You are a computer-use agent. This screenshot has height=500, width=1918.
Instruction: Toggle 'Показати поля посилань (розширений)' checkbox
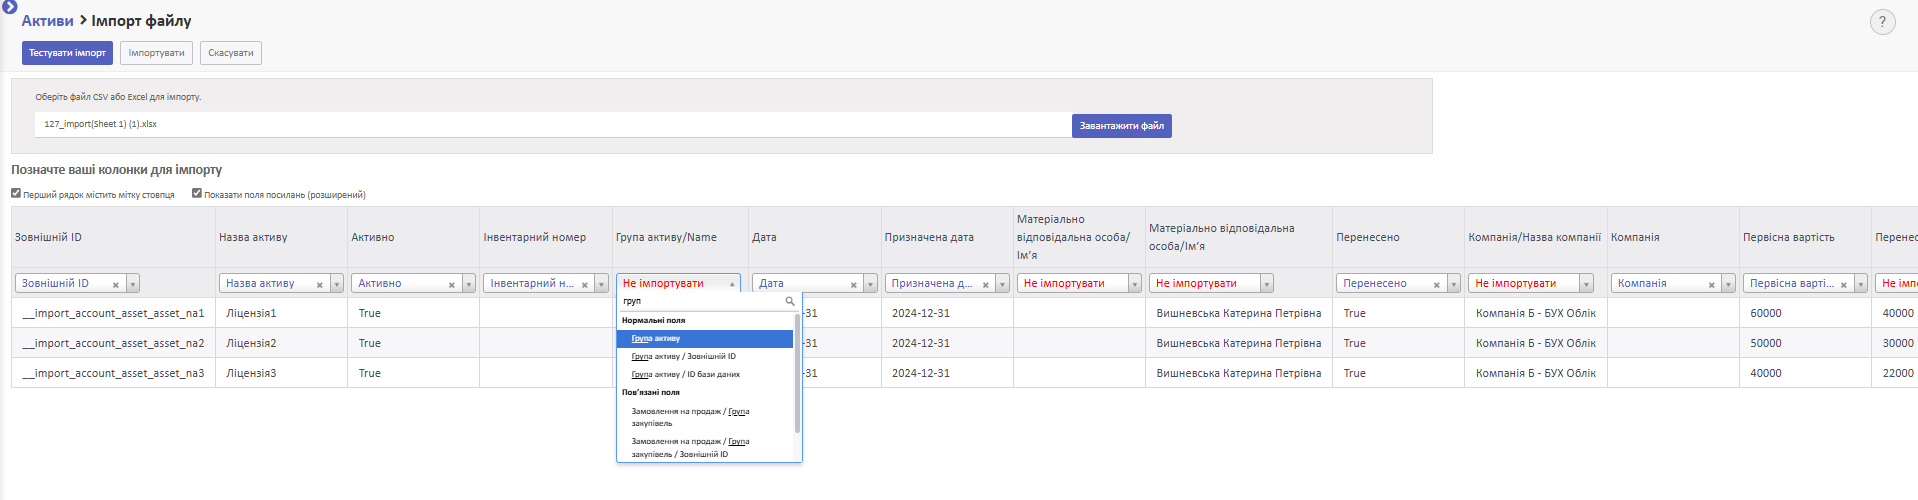point(197,193)
